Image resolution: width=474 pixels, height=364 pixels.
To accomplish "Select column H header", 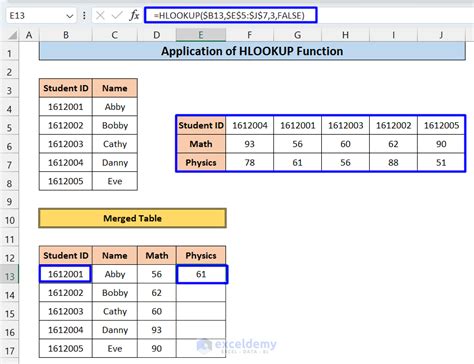I will pos(345,35).
